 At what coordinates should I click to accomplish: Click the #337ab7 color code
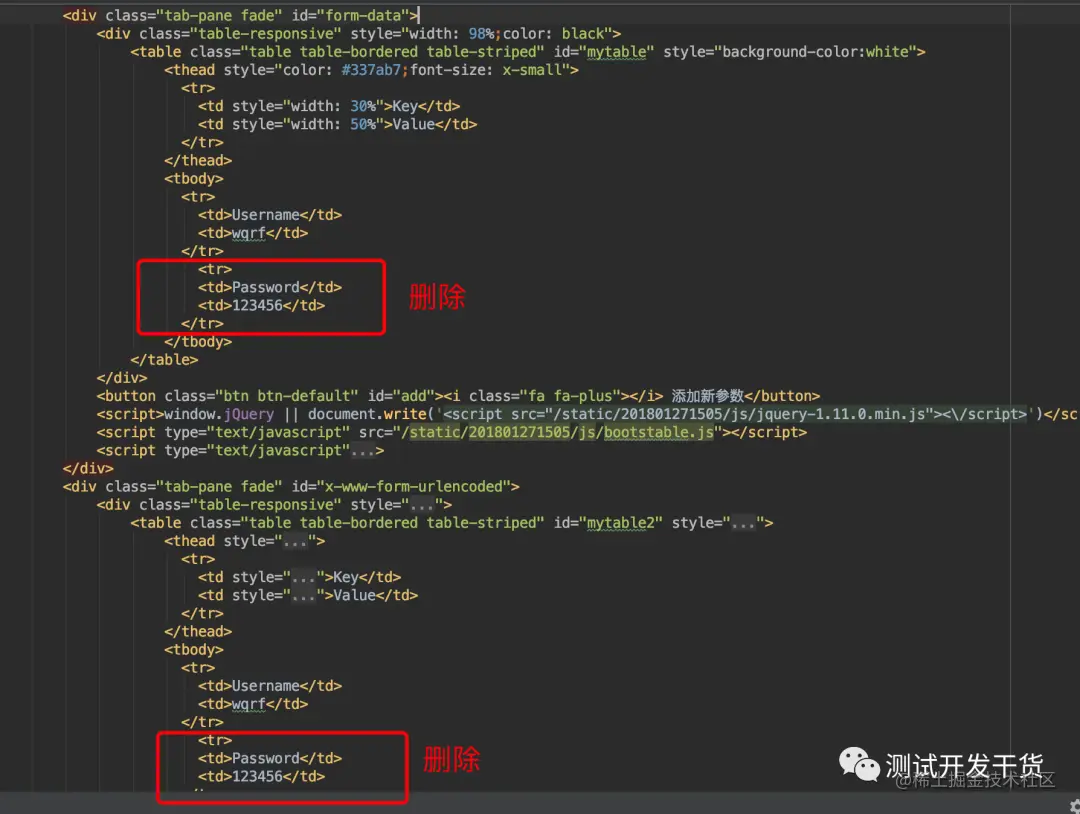click(371, 70)
